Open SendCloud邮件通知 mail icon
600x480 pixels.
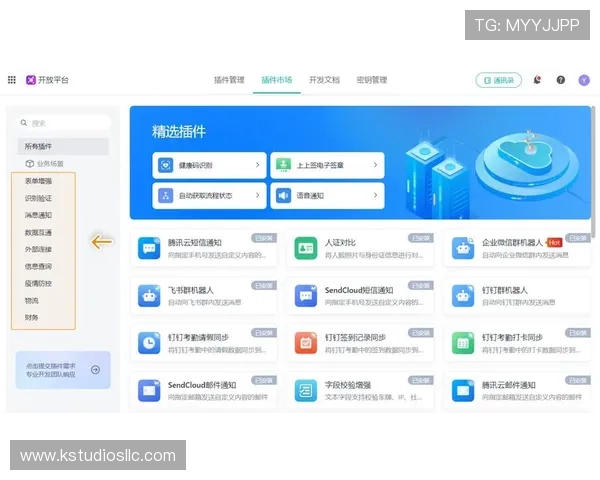tap(149, 390)
